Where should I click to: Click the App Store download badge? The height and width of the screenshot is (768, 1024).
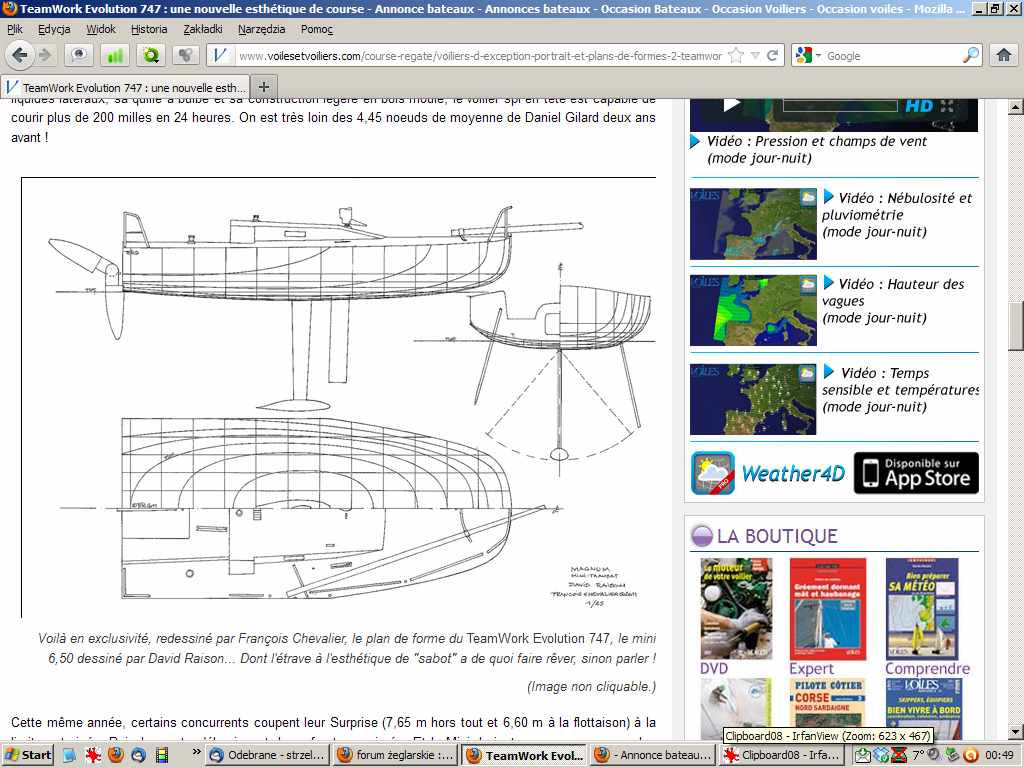(x=916, y=473)
